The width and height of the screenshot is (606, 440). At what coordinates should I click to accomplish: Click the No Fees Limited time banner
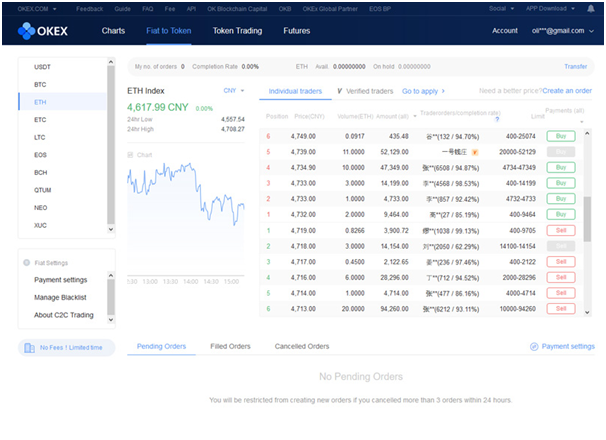(66, 348)
